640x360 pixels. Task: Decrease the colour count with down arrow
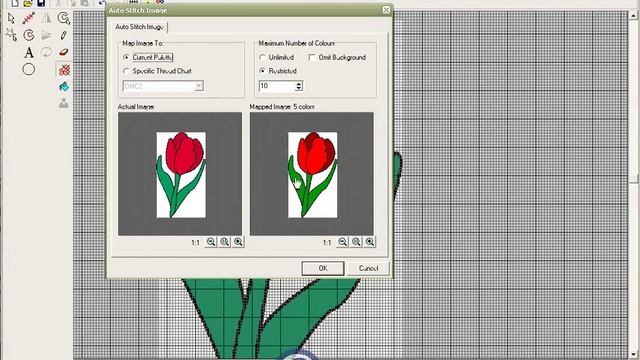[299, 88]
